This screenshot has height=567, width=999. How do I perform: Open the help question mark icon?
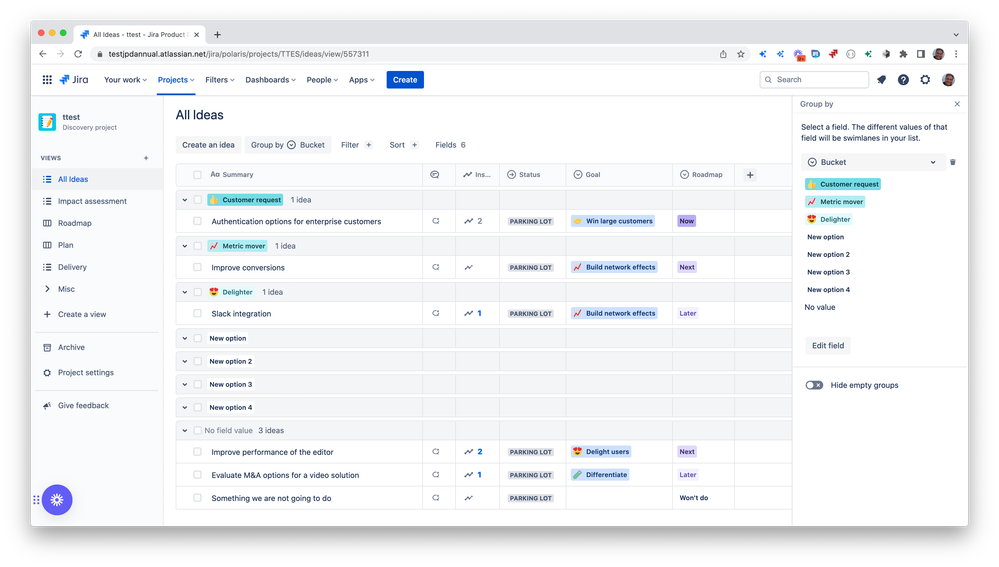tap(903, 80)
